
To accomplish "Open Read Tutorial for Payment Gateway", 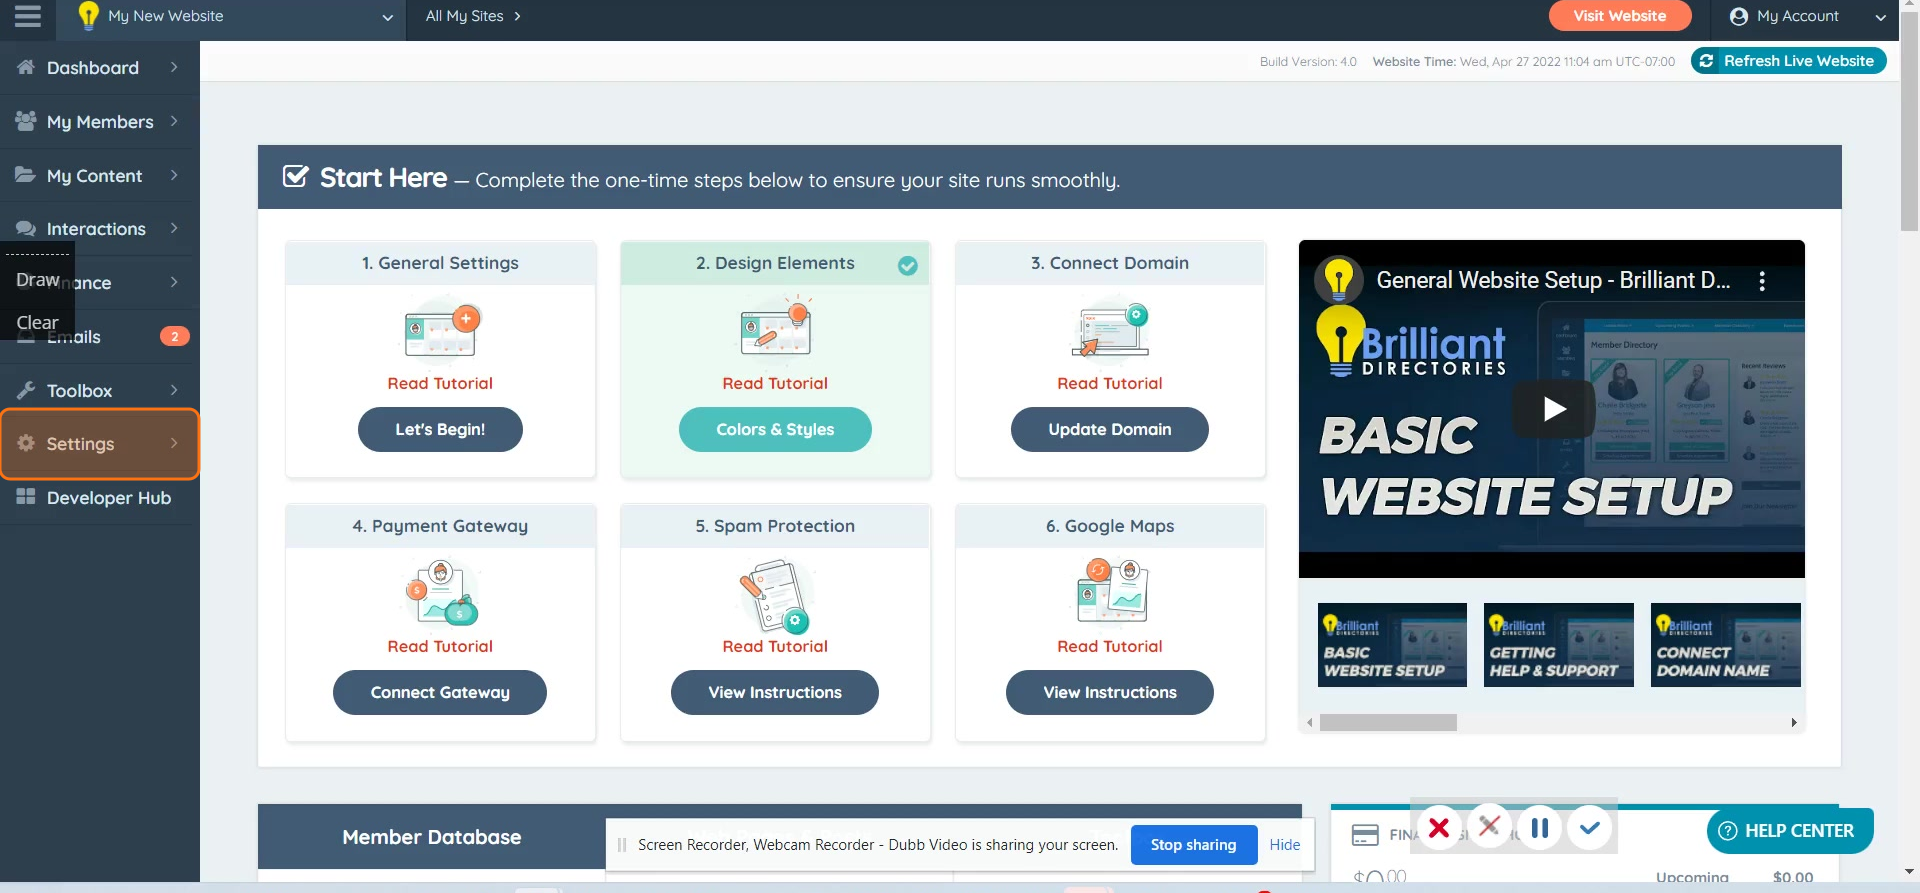I will coord(440,646).
